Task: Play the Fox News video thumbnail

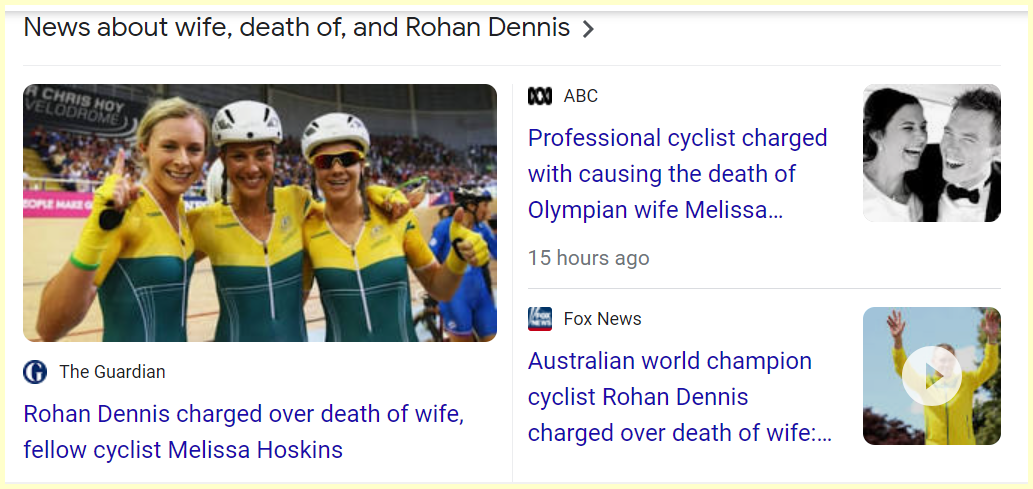Action: [931, 376]
